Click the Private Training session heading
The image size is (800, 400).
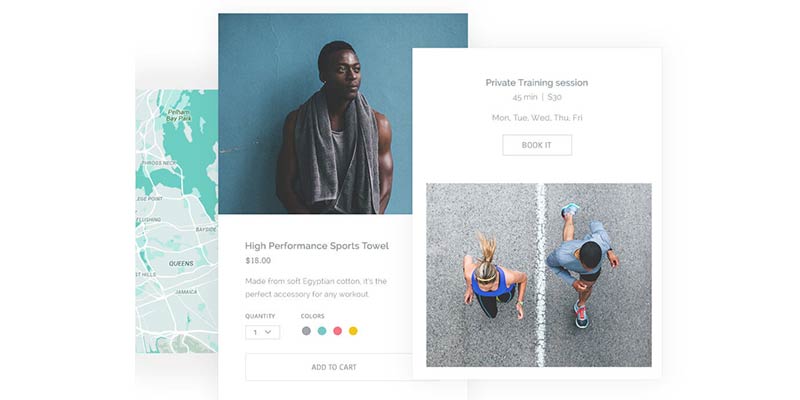click(537, 83)
